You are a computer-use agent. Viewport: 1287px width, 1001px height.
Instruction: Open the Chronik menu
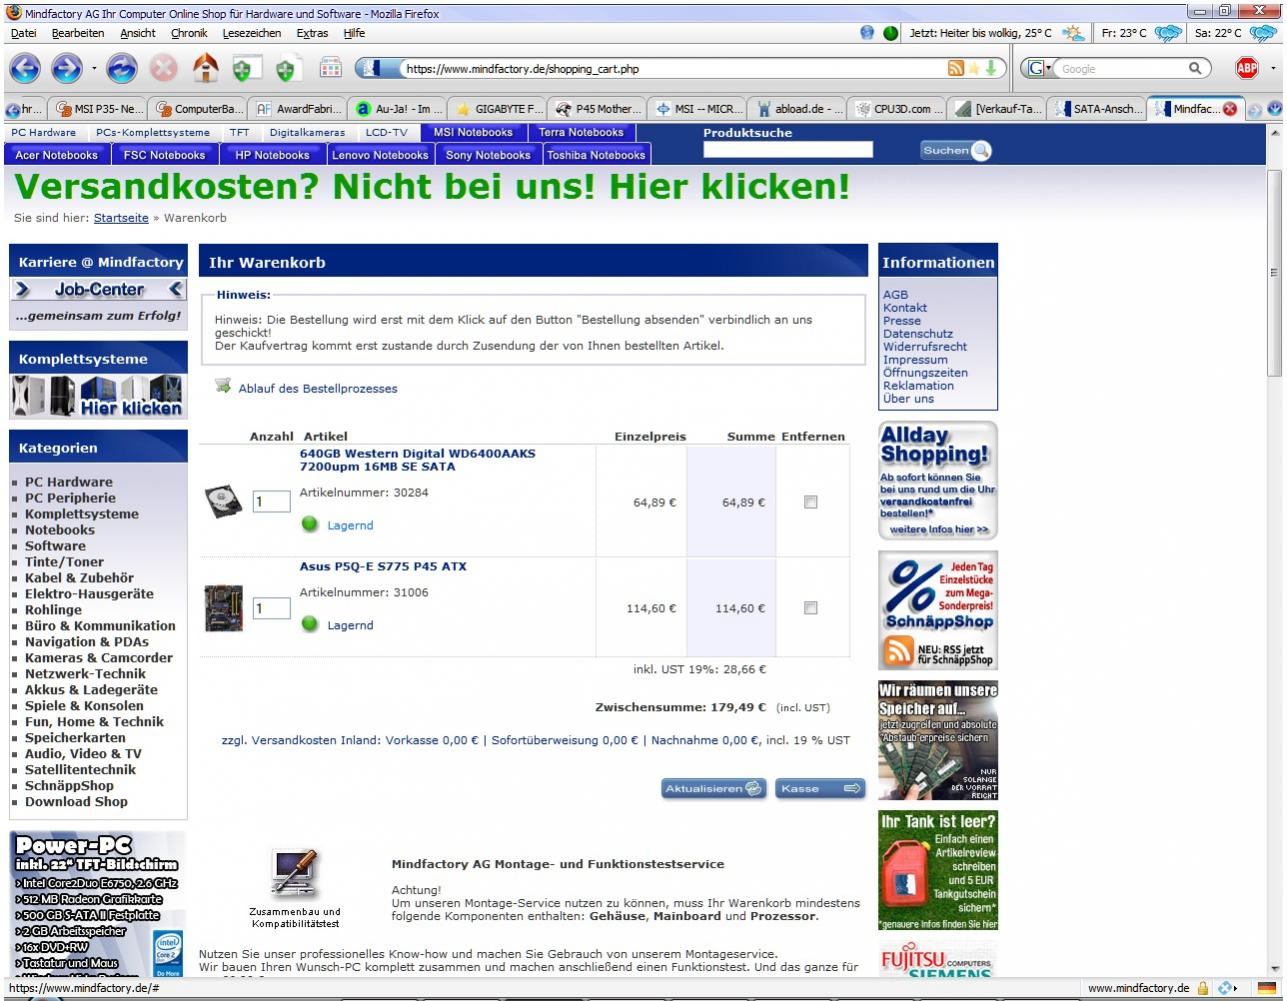tap(189, 33)
